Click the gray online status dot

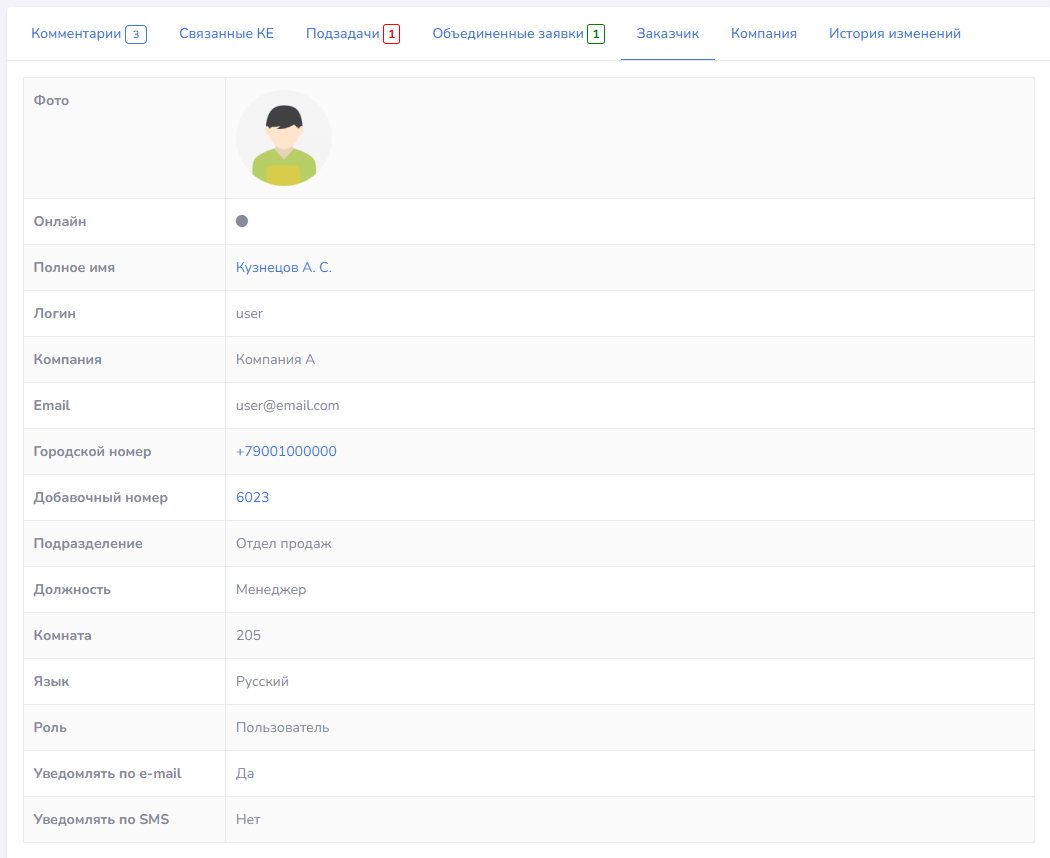242,221
